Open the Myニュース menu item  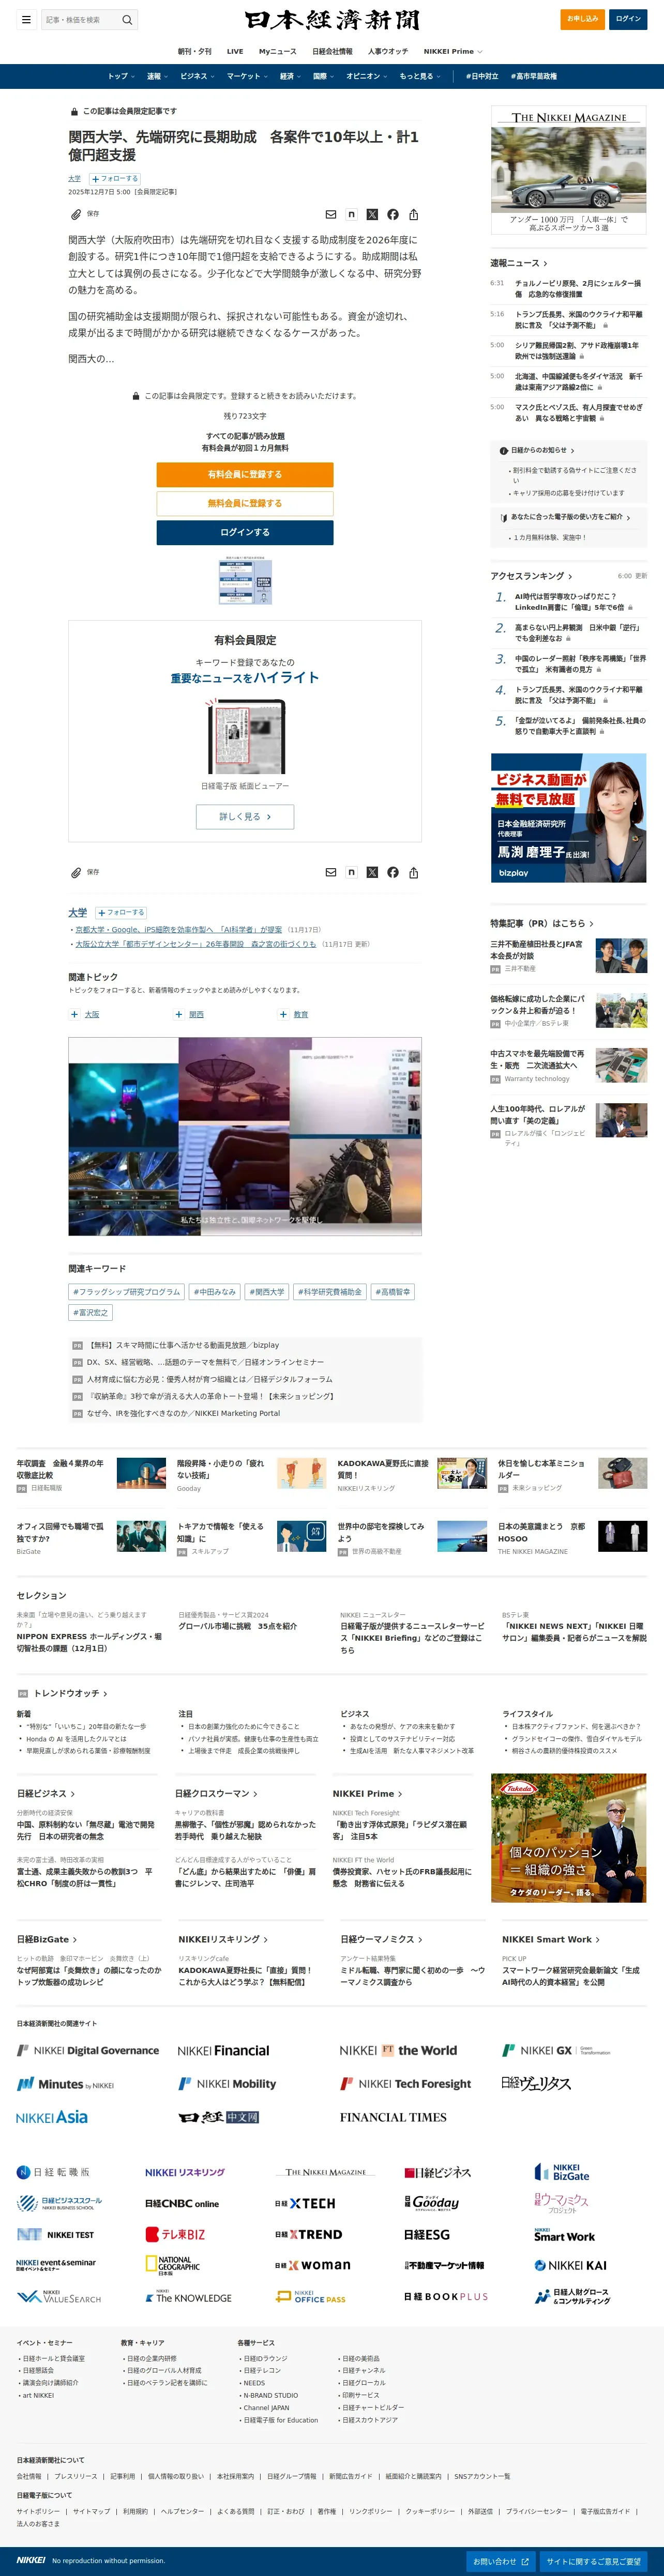pos(277,51)
